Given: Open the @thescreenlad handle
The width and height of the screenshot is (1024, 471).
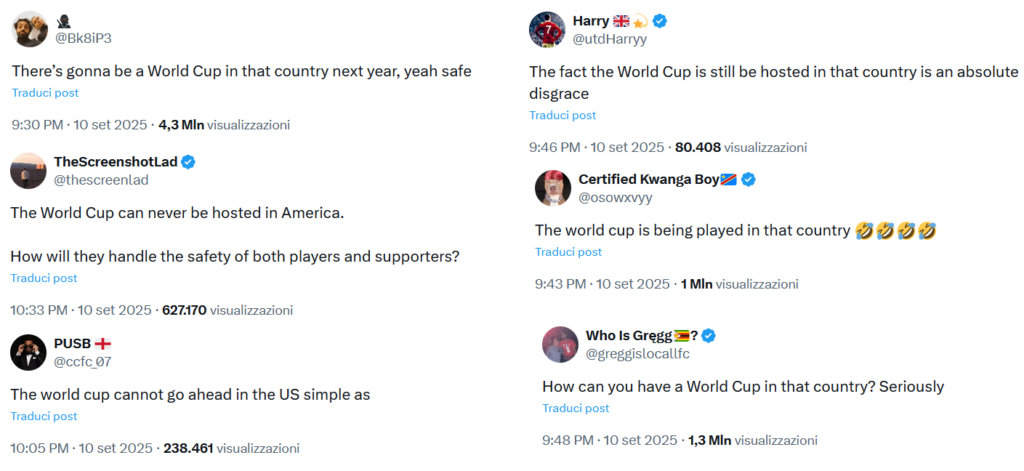Looking at the screenshot, I should (101, 180).
